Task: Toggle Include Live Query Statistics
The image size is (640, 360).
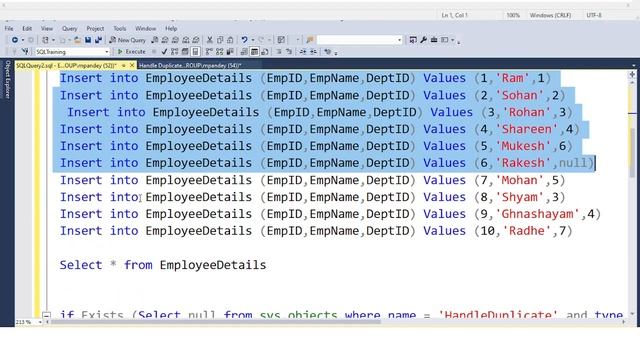Action: [x=220, y=52]
